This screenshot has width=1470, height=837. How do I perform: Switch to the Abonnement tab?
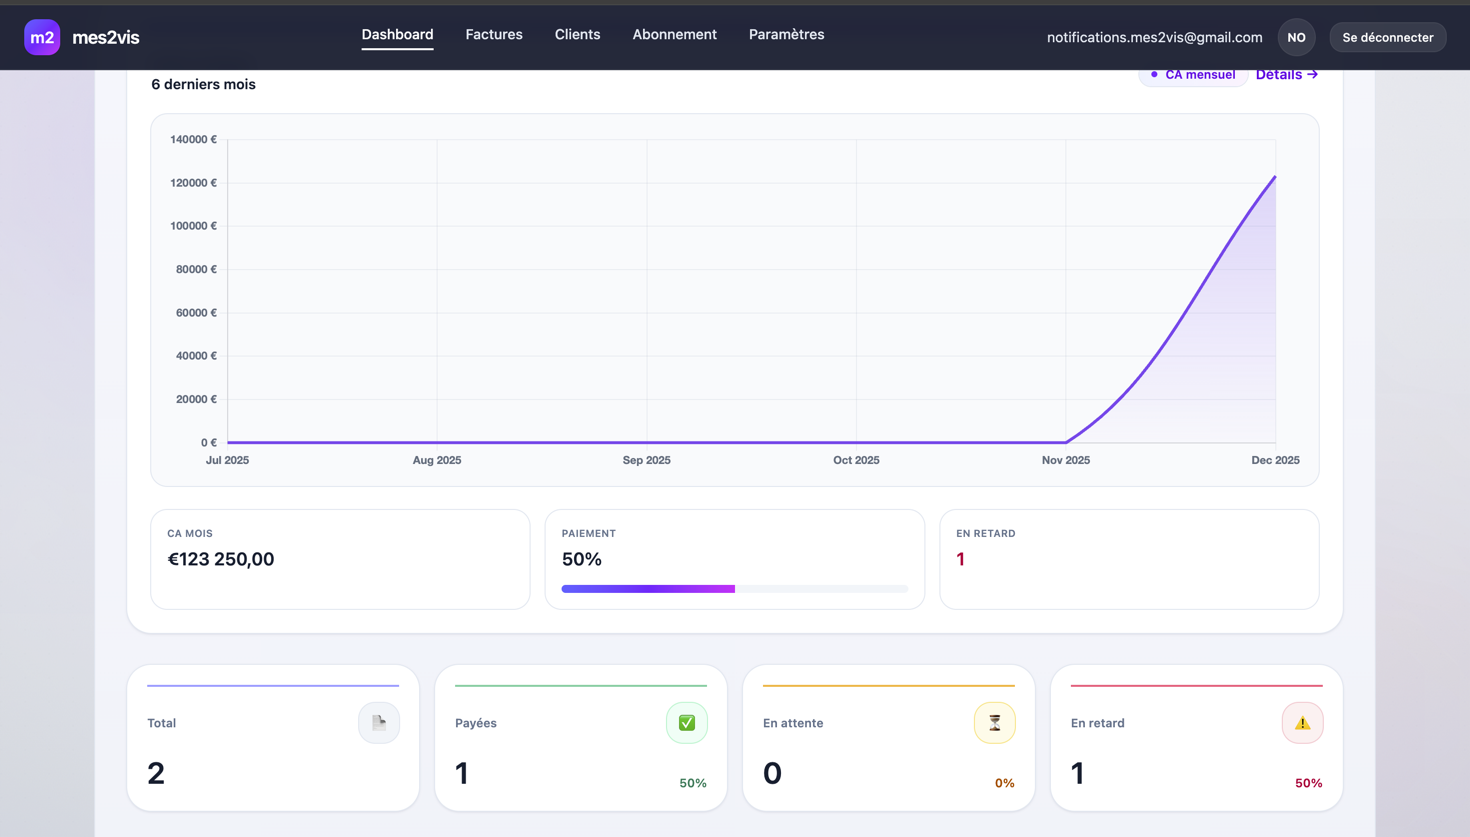click(674, 35)
